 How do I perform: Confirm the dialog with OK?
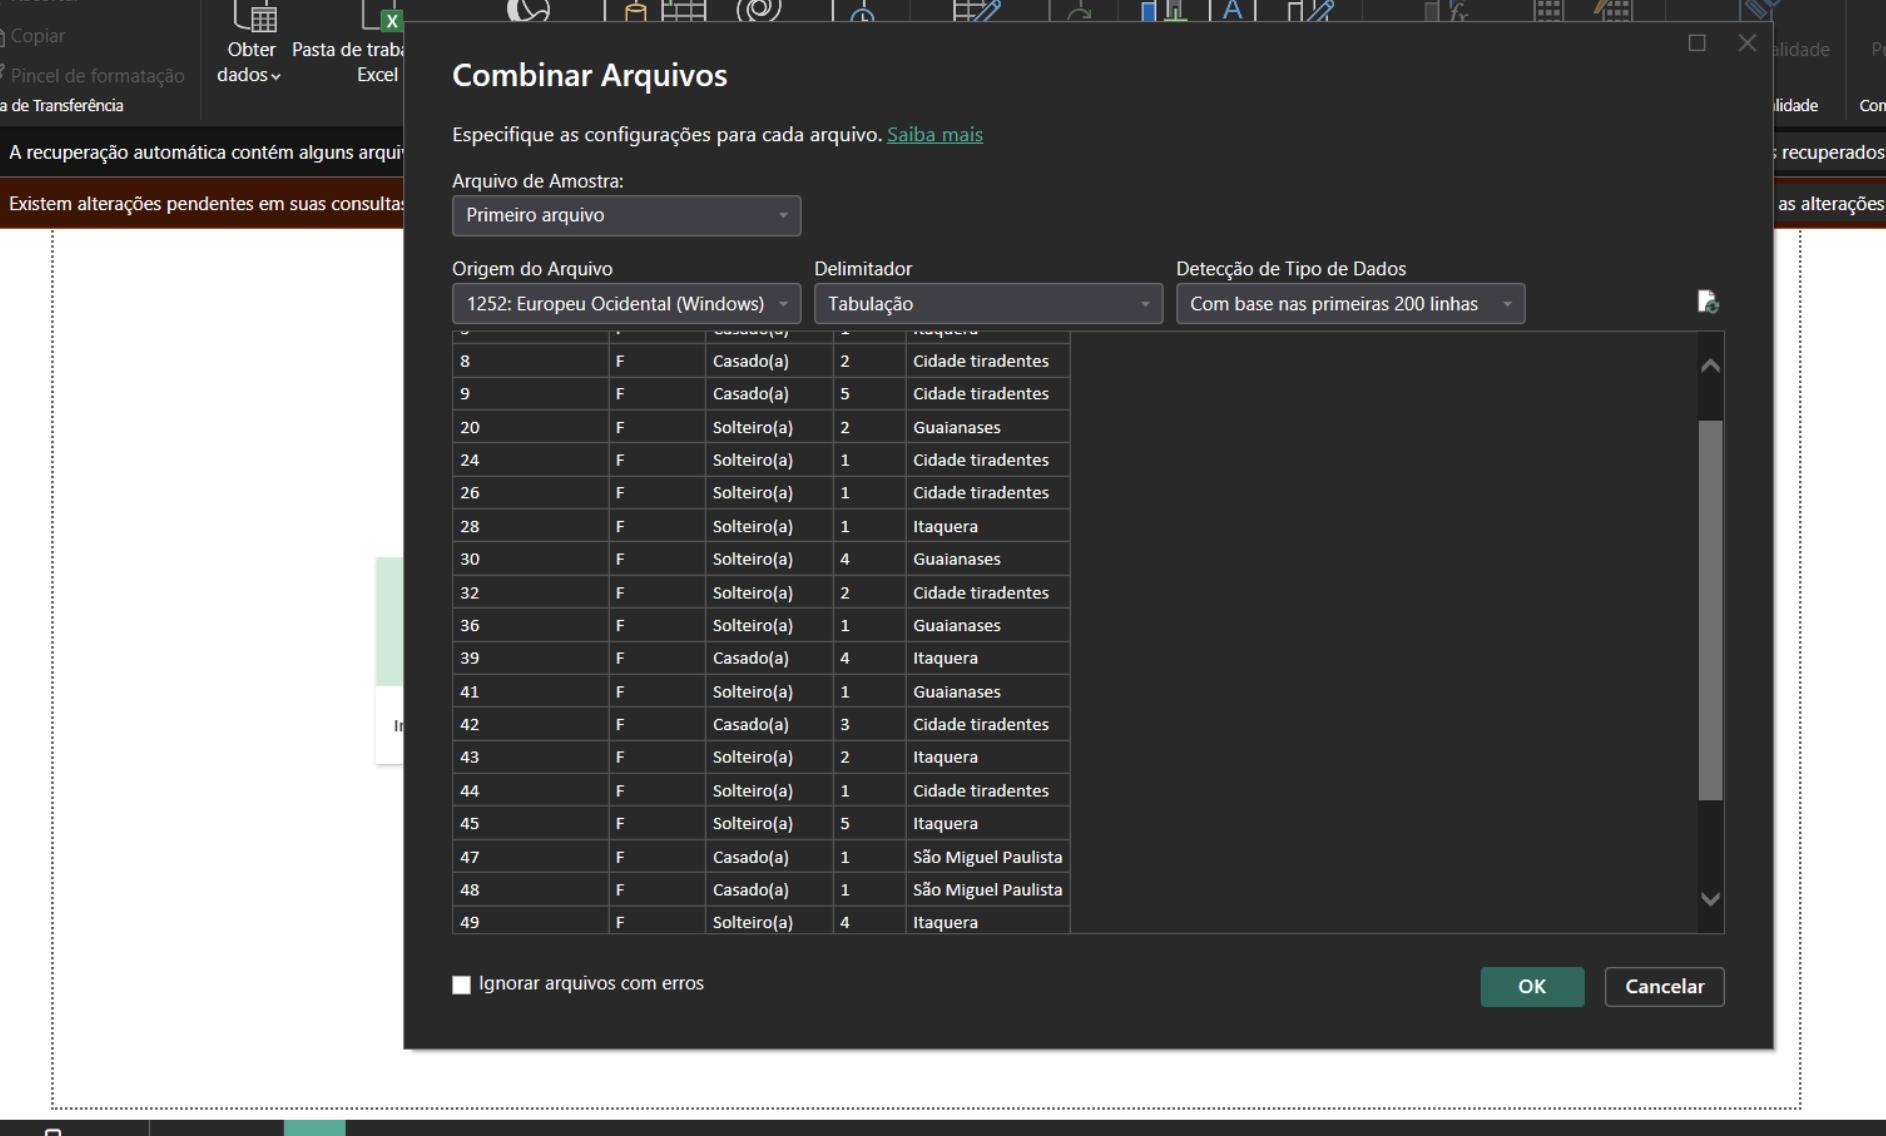point(1532,986)
